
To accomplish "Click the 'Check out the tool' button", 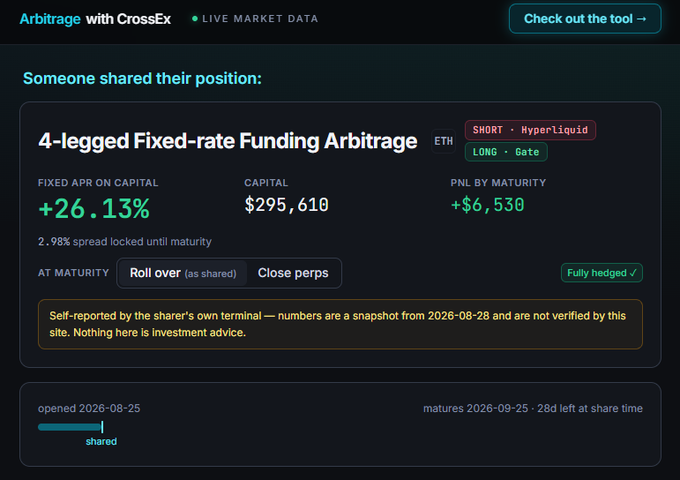I will 585,19.
